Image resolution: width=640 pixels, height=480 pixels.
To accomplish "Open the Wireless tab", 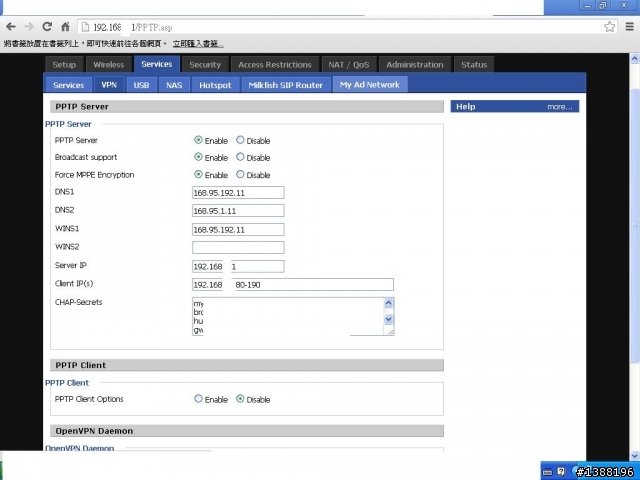I will point(109,65).
